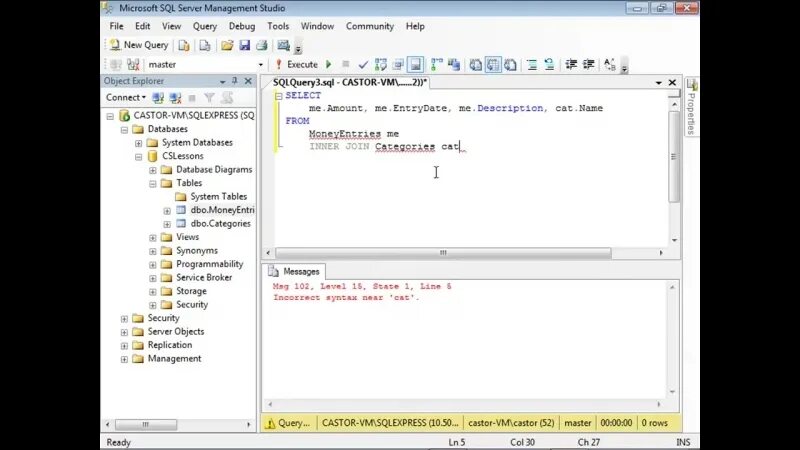The width and height of the screenshot is (800, 450).
Task: Toggle IntelliSense Enabled button
Action: point(416,64)
